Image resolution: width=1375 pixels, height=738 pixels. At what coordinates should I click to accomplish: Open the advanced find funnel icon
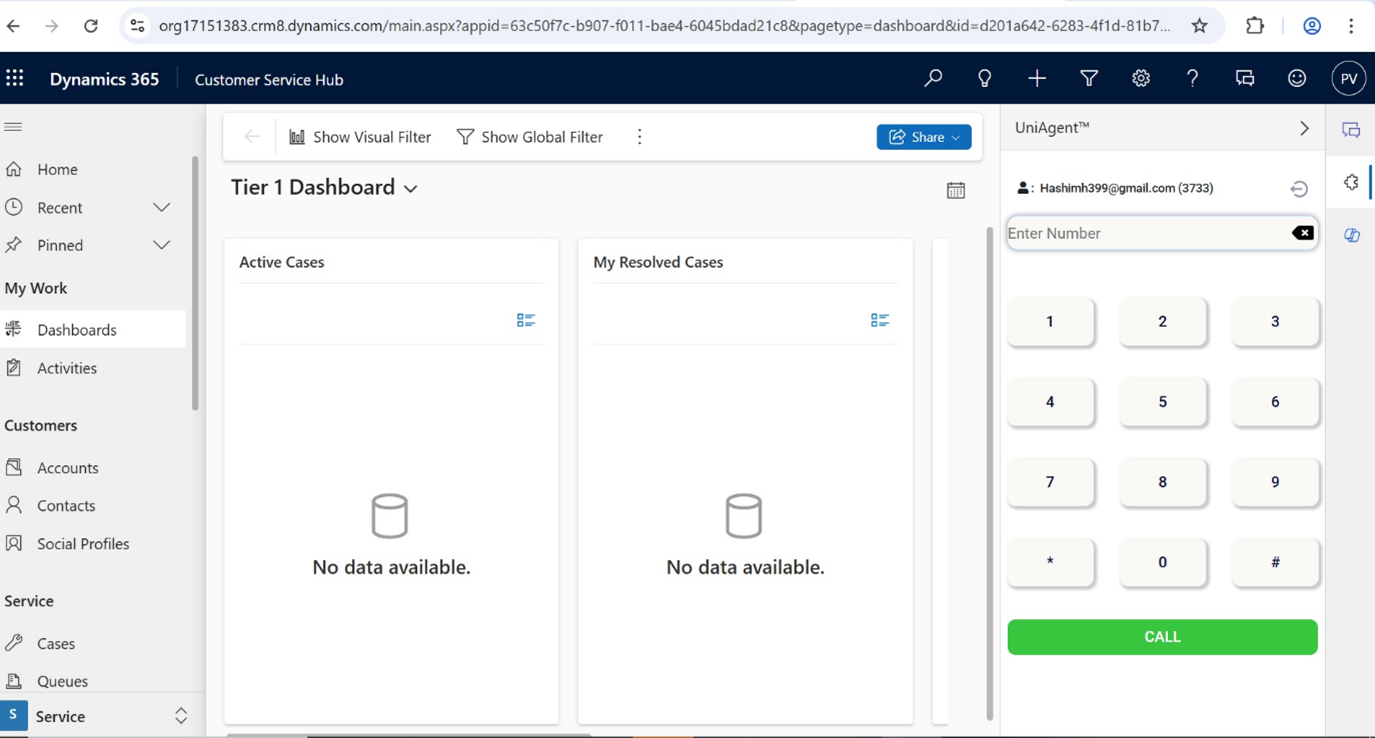[1089, 79]
